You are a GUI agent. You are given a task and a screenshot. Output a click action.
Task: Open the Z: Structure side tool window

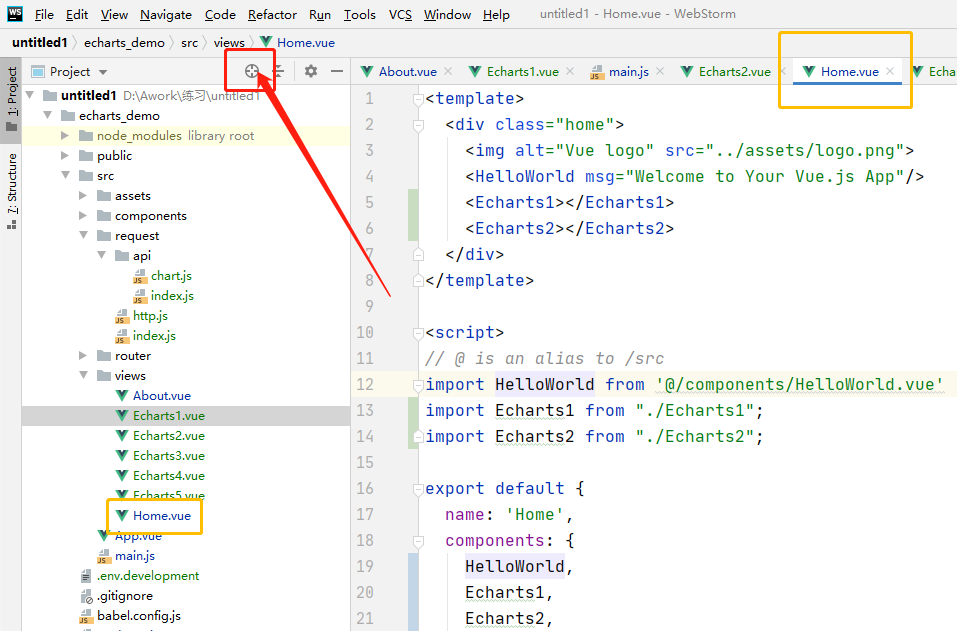pyautogui.click(x=11, y=191)
